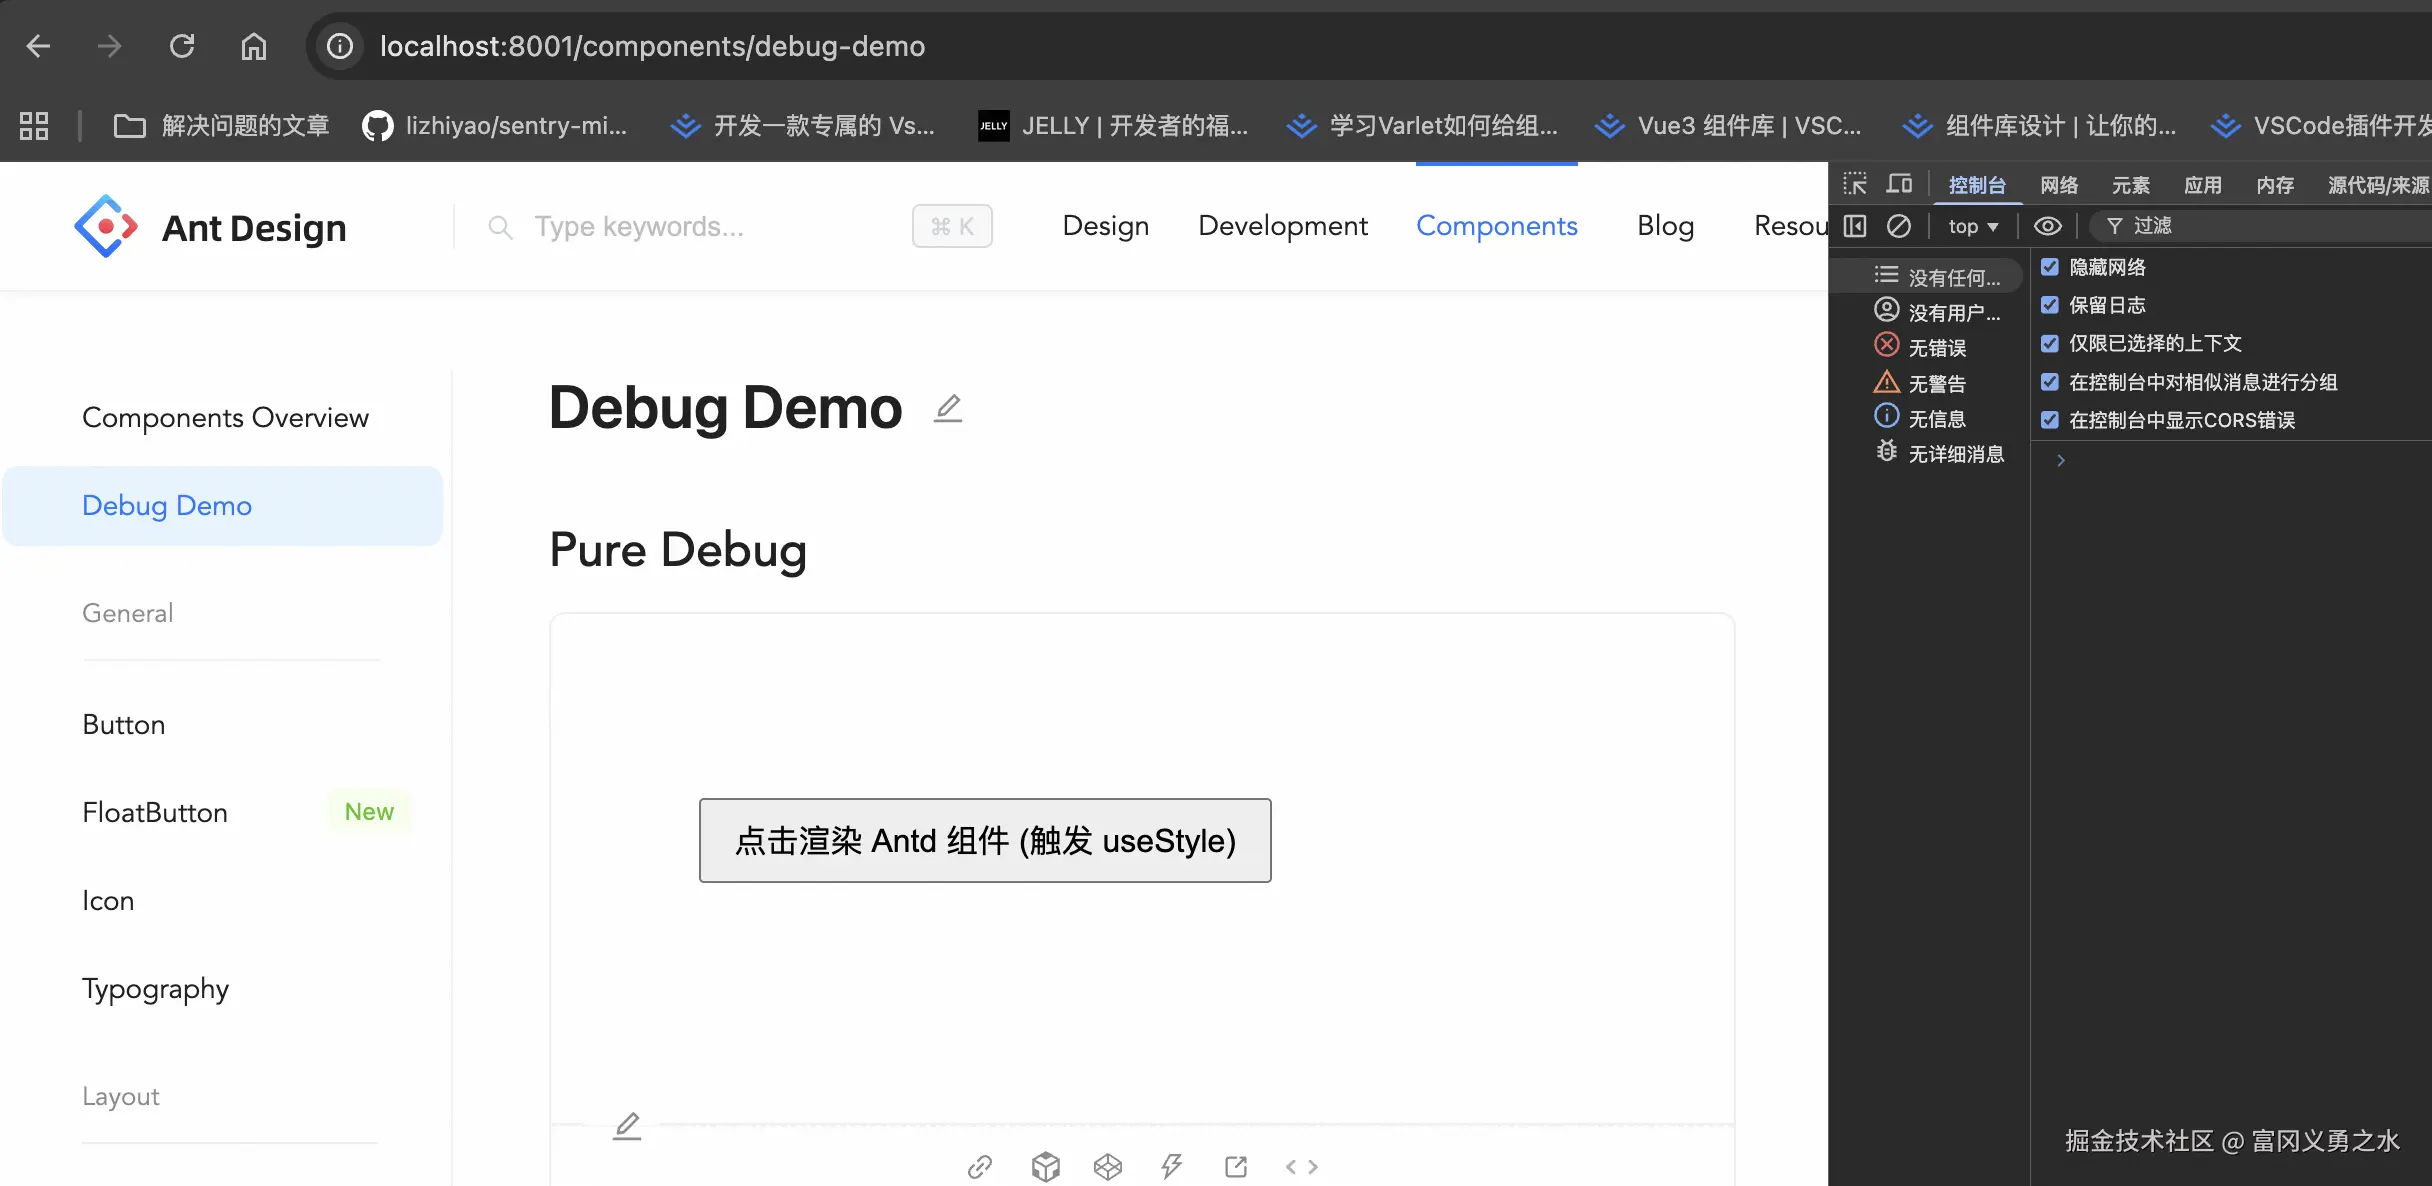Open the StackBlitz lightning icon
The height and width of the screenshot is (1186, 2432).
(1172, 1166)
